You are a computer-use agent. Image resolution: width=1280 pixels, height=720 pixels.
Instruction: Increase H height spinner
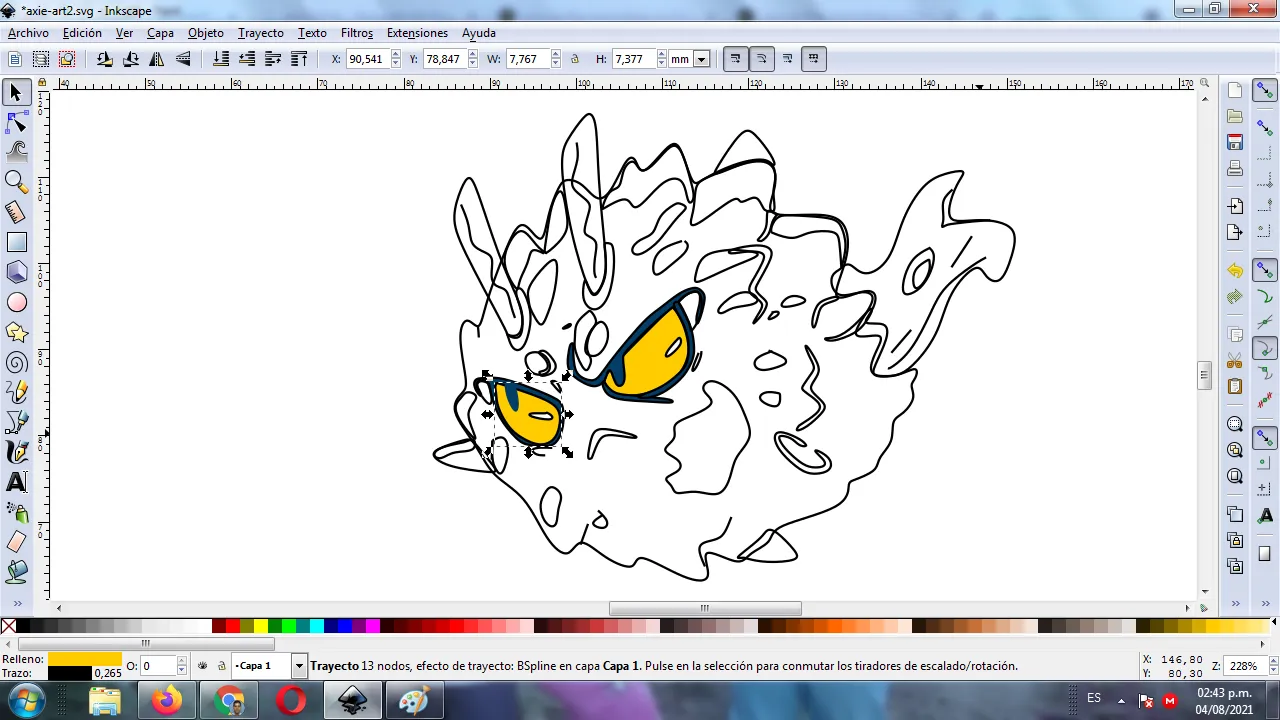(661, 55)
